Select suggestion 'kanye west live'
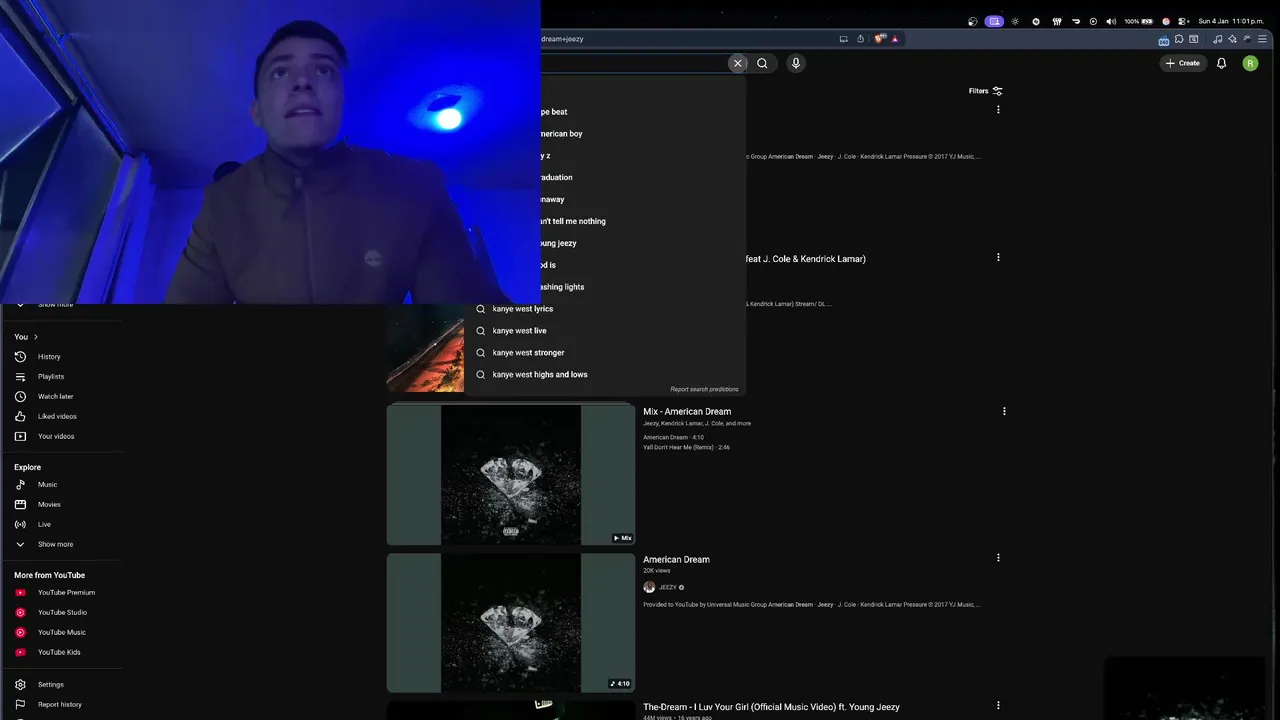Screen dimensions: 1280x720 605,331
